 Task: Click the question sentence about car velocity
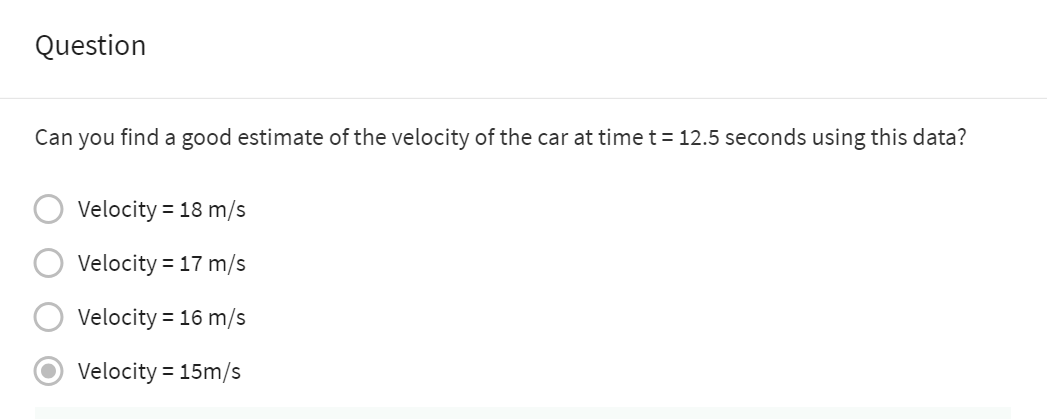click(x=500, y=138)
